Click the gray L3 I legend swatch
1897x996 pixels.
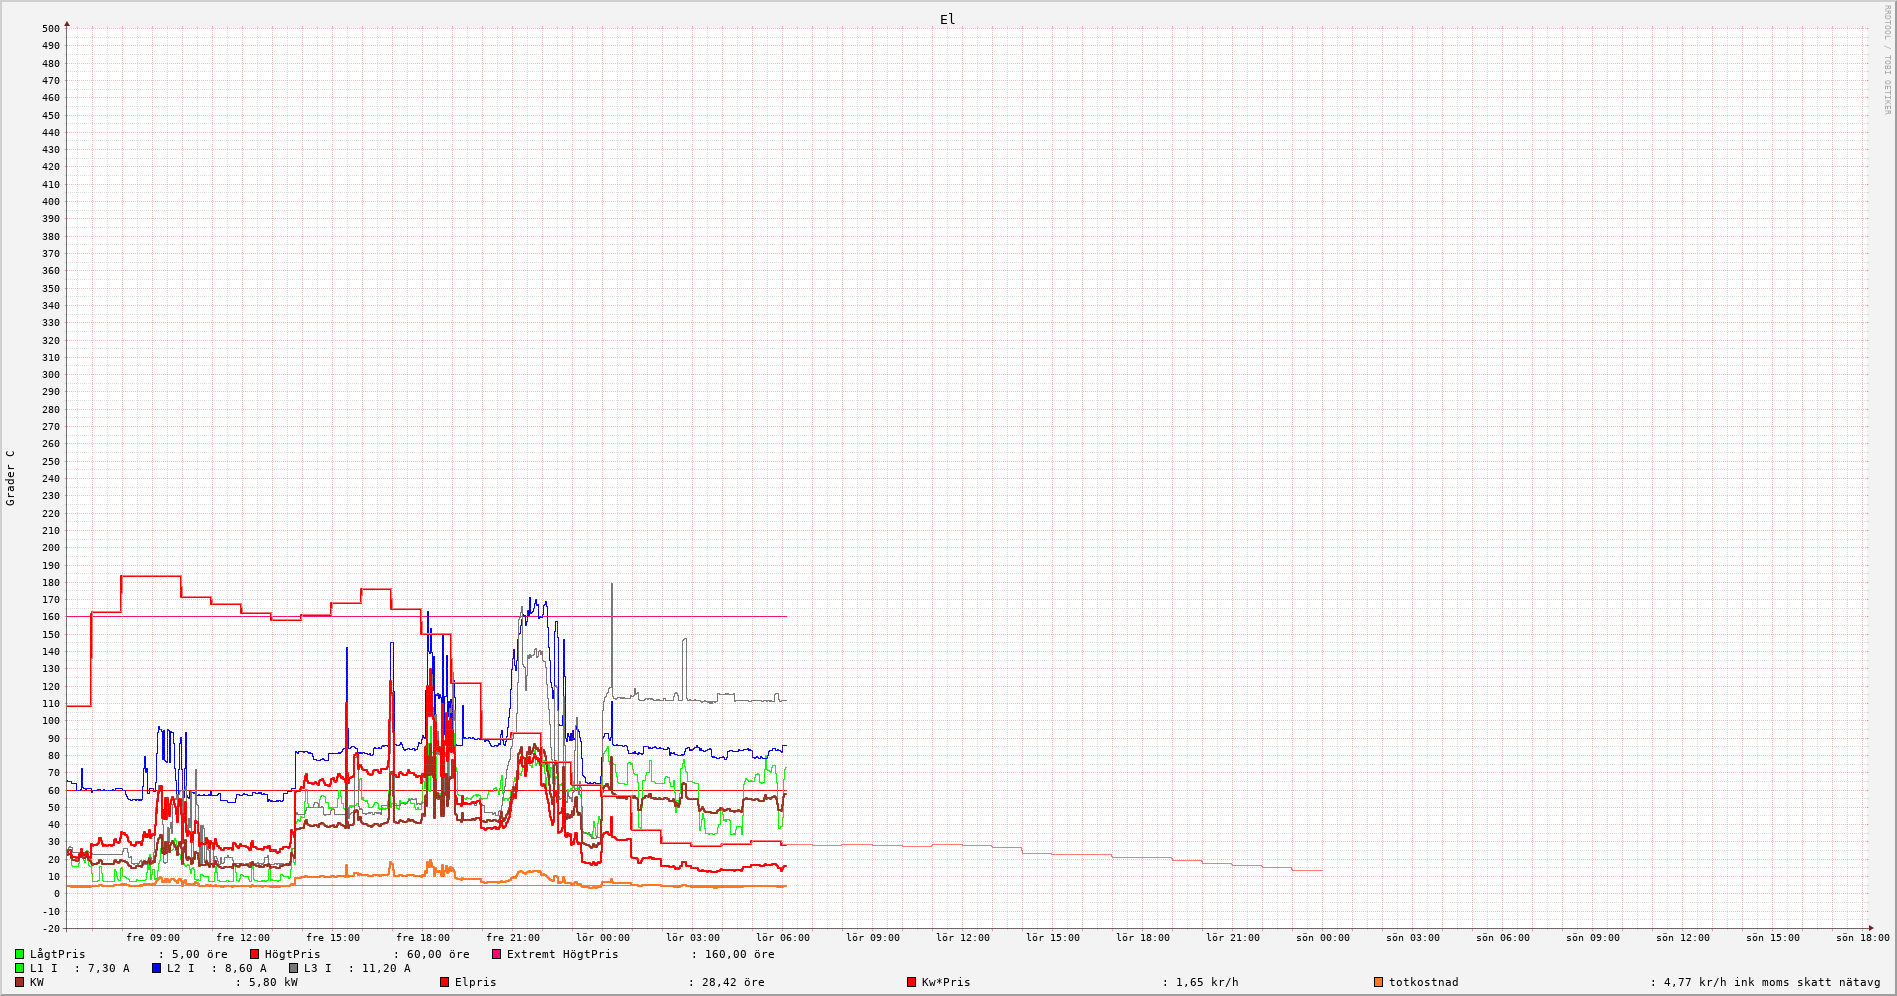pos(294,968)
